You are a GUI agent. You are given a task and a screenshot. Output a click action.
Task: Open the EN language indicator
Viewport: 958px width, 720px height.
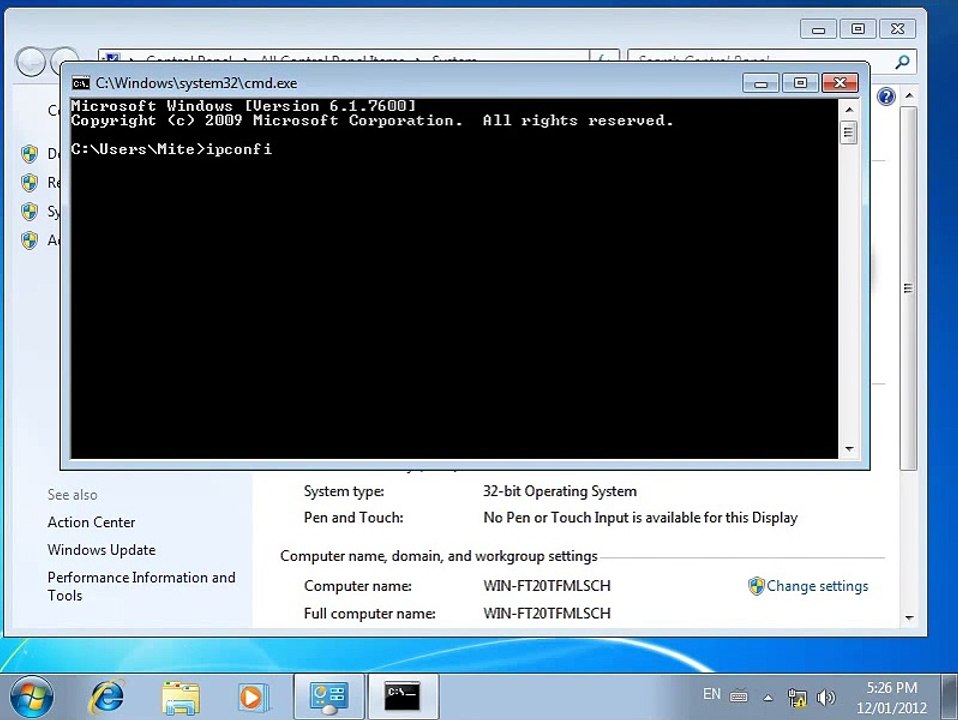tap(711, 694)
